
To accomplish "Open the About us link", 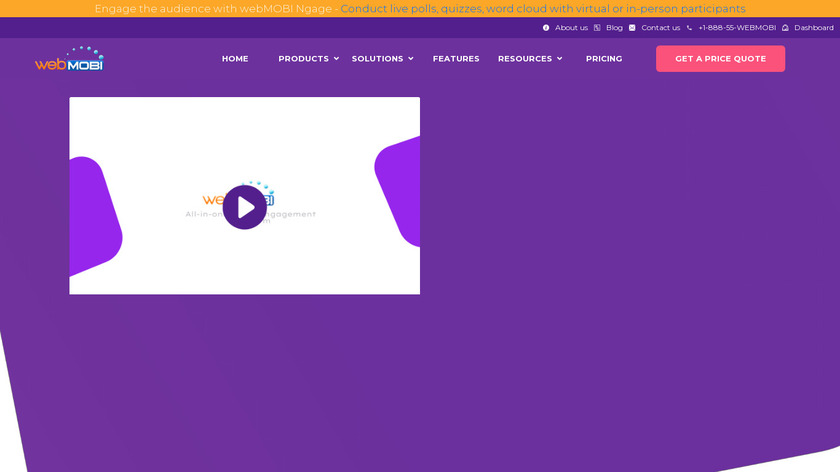I will pyautogui.click(x=571, y=28).
